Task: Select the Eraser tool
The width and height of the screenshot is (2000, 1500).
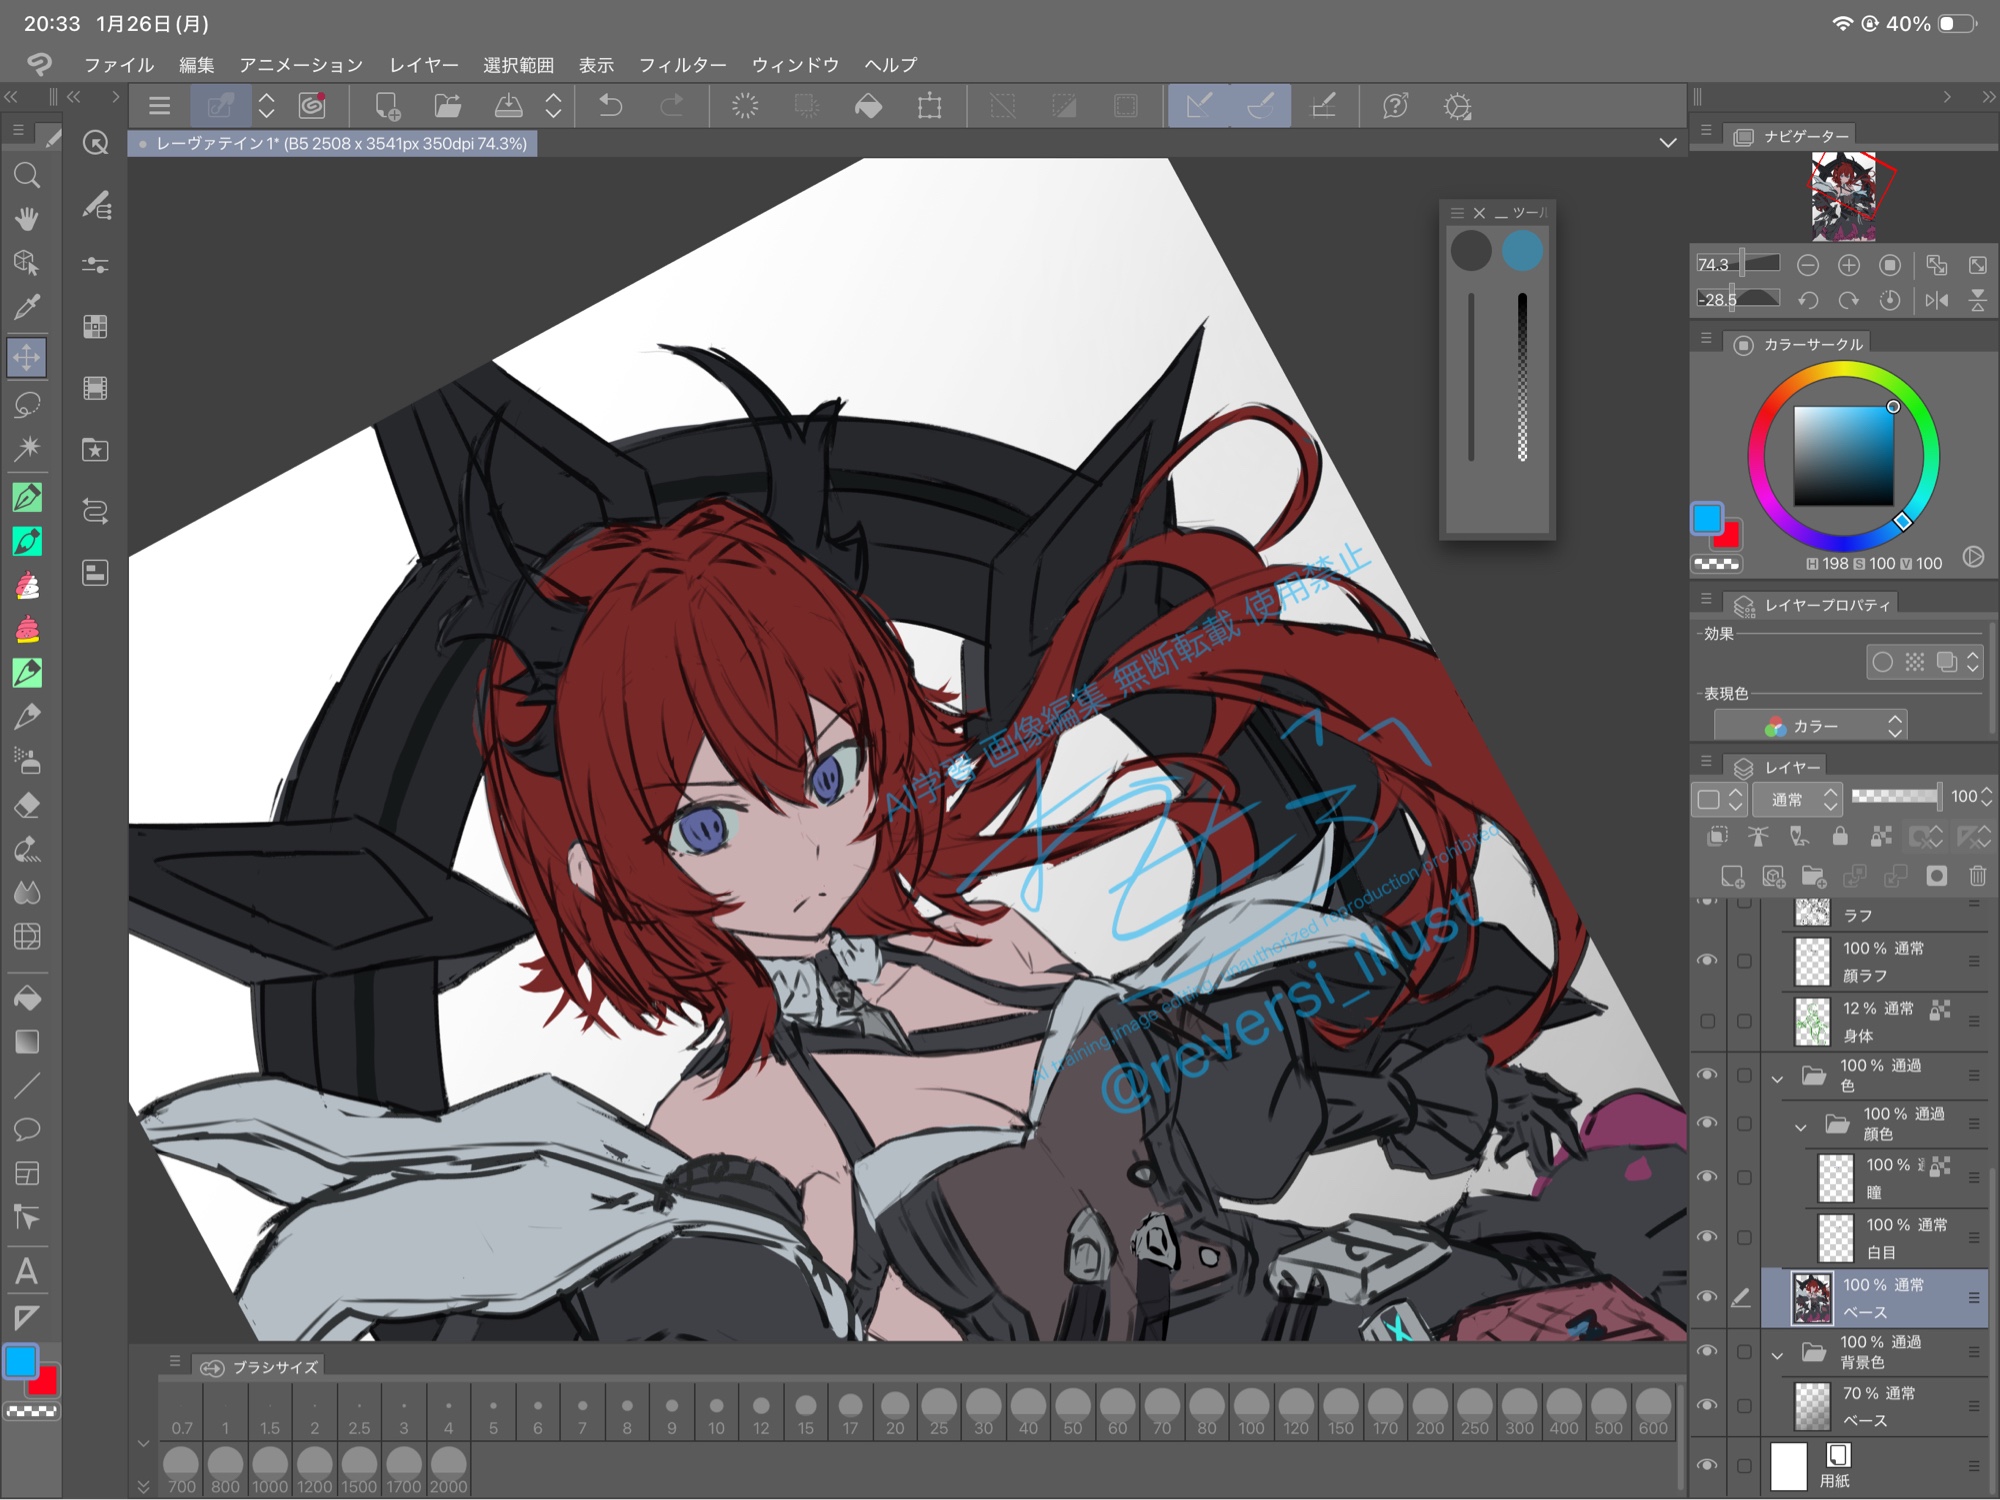Action: pyautogui.click(x=27, y=805)
